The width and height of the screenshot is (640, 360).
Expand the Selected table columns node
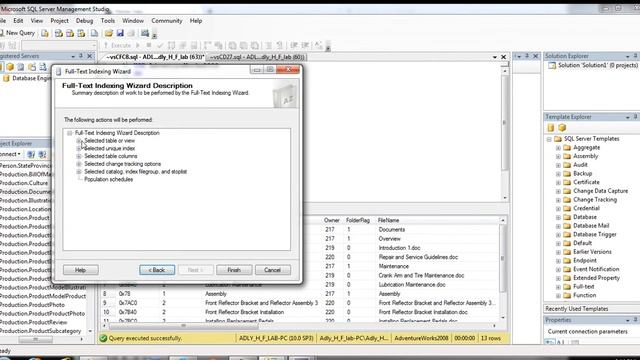(x=79, y=156)
